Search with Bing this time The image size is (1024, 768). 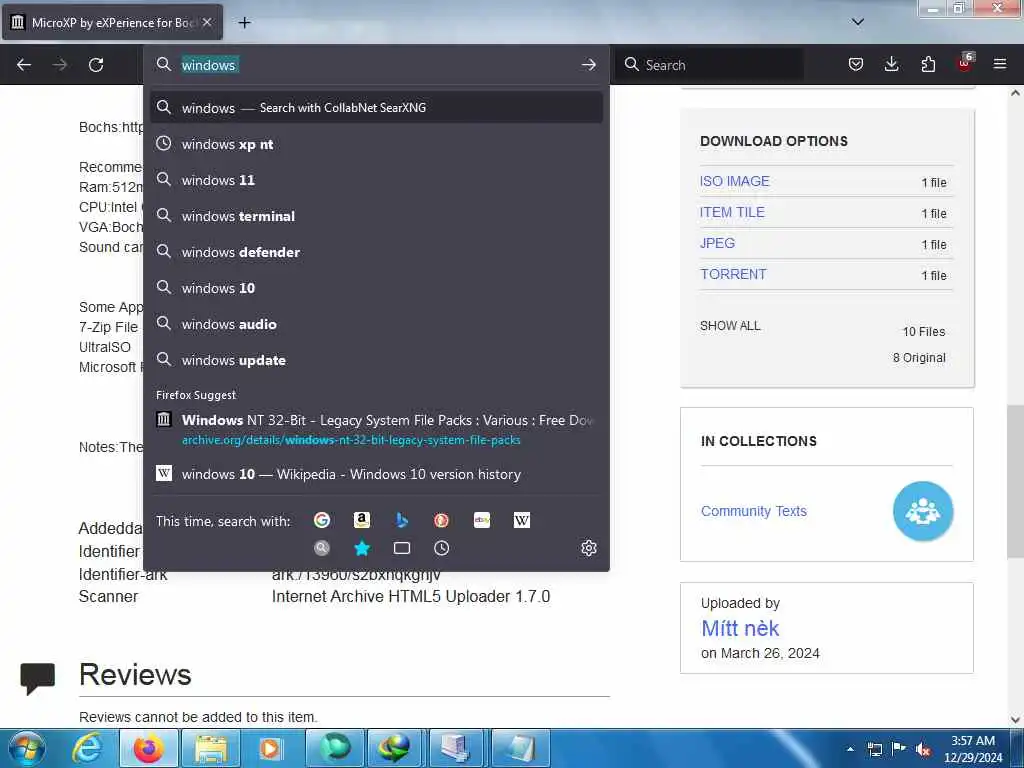pos(402,520)
